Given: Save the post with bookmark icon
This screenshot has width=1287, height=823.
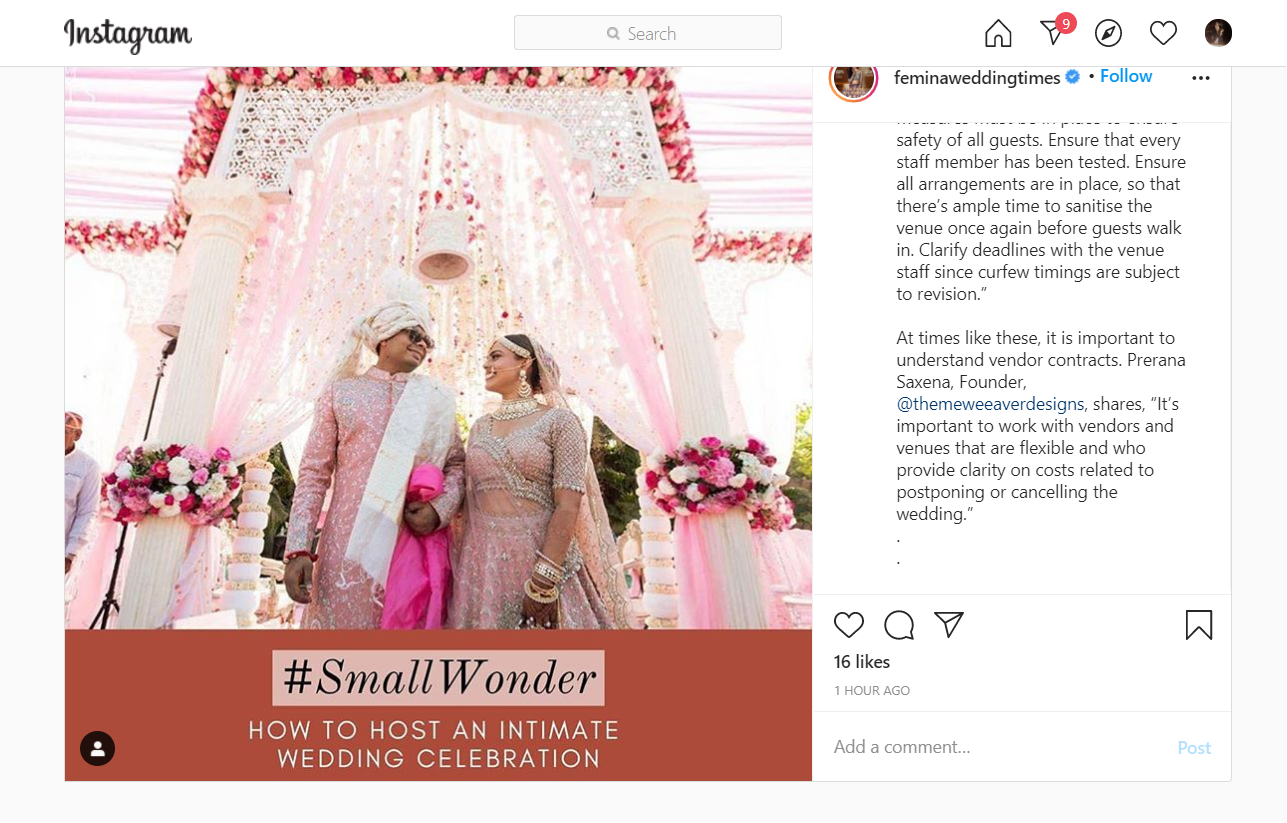Looking at the screenshot, I should [1198, 625].
